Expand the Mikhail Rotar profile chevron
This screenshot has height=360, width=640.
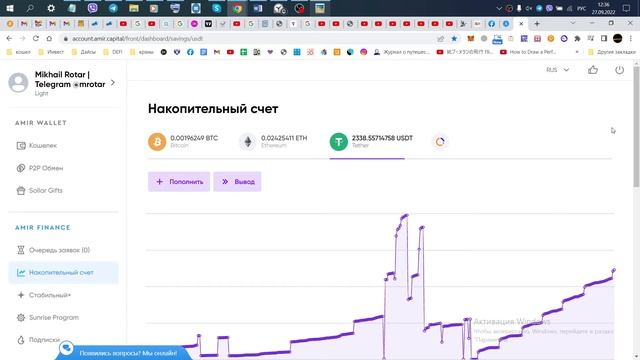113,82
